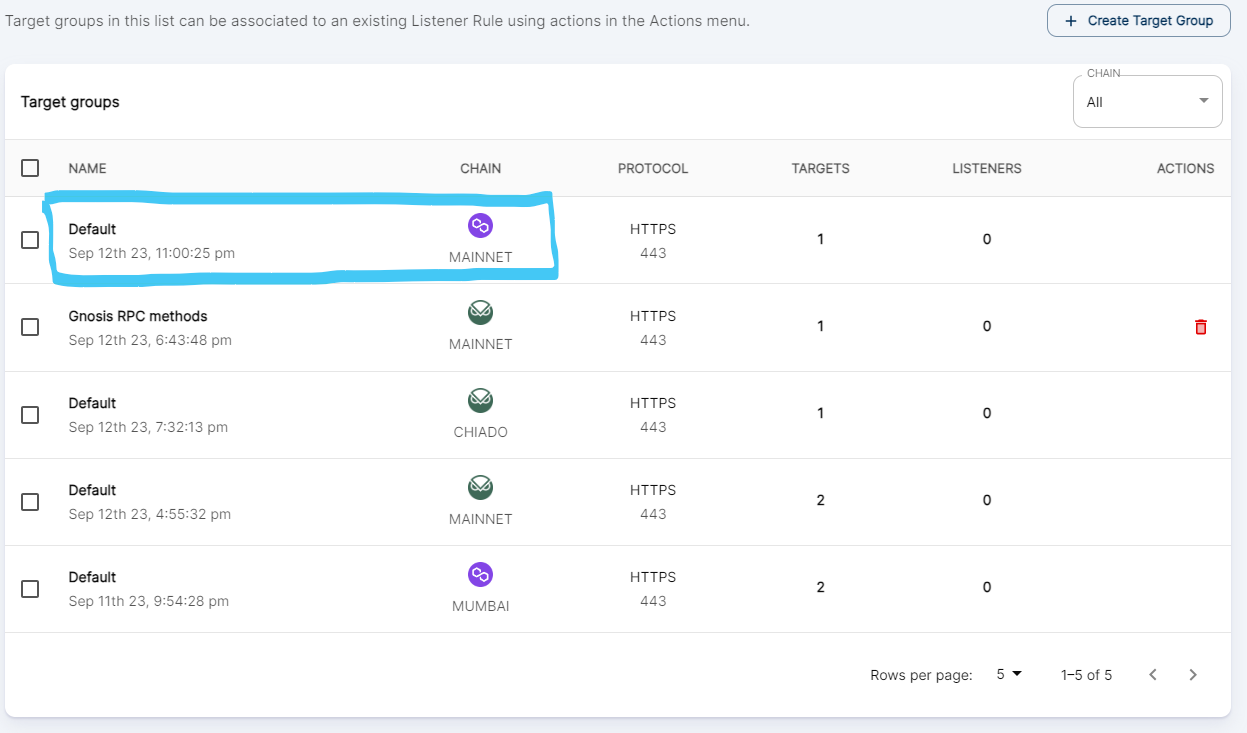The height and width of the screenshot is (733, 1247).
Task: Click the Target groups table title
Action: (x=70, y=102)
